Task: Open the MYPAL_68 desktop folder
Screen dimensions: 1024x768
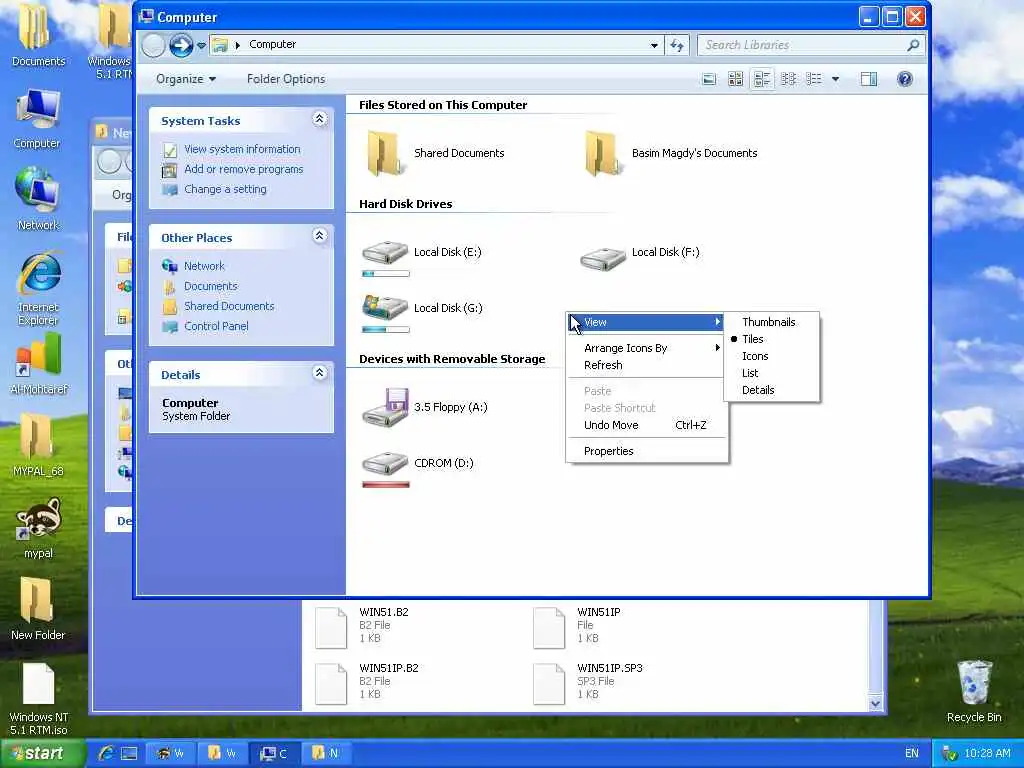Action: pyautogui.click(x=38, y=445)
